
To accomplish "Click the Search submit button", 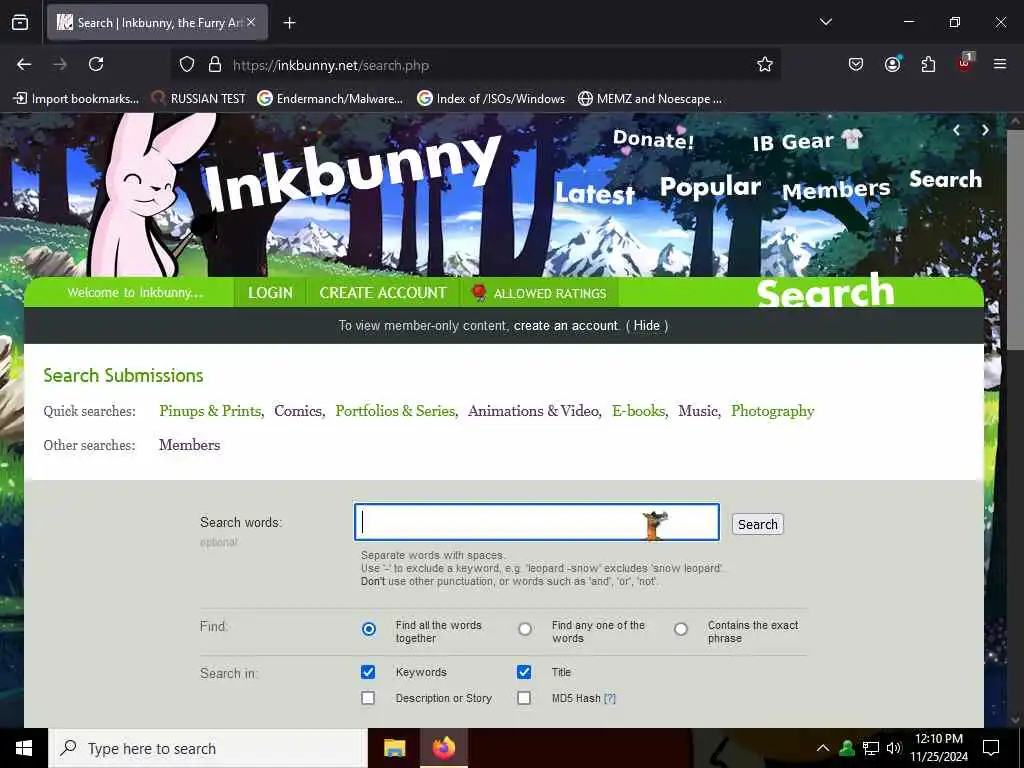I will click(x=758, y=524).
